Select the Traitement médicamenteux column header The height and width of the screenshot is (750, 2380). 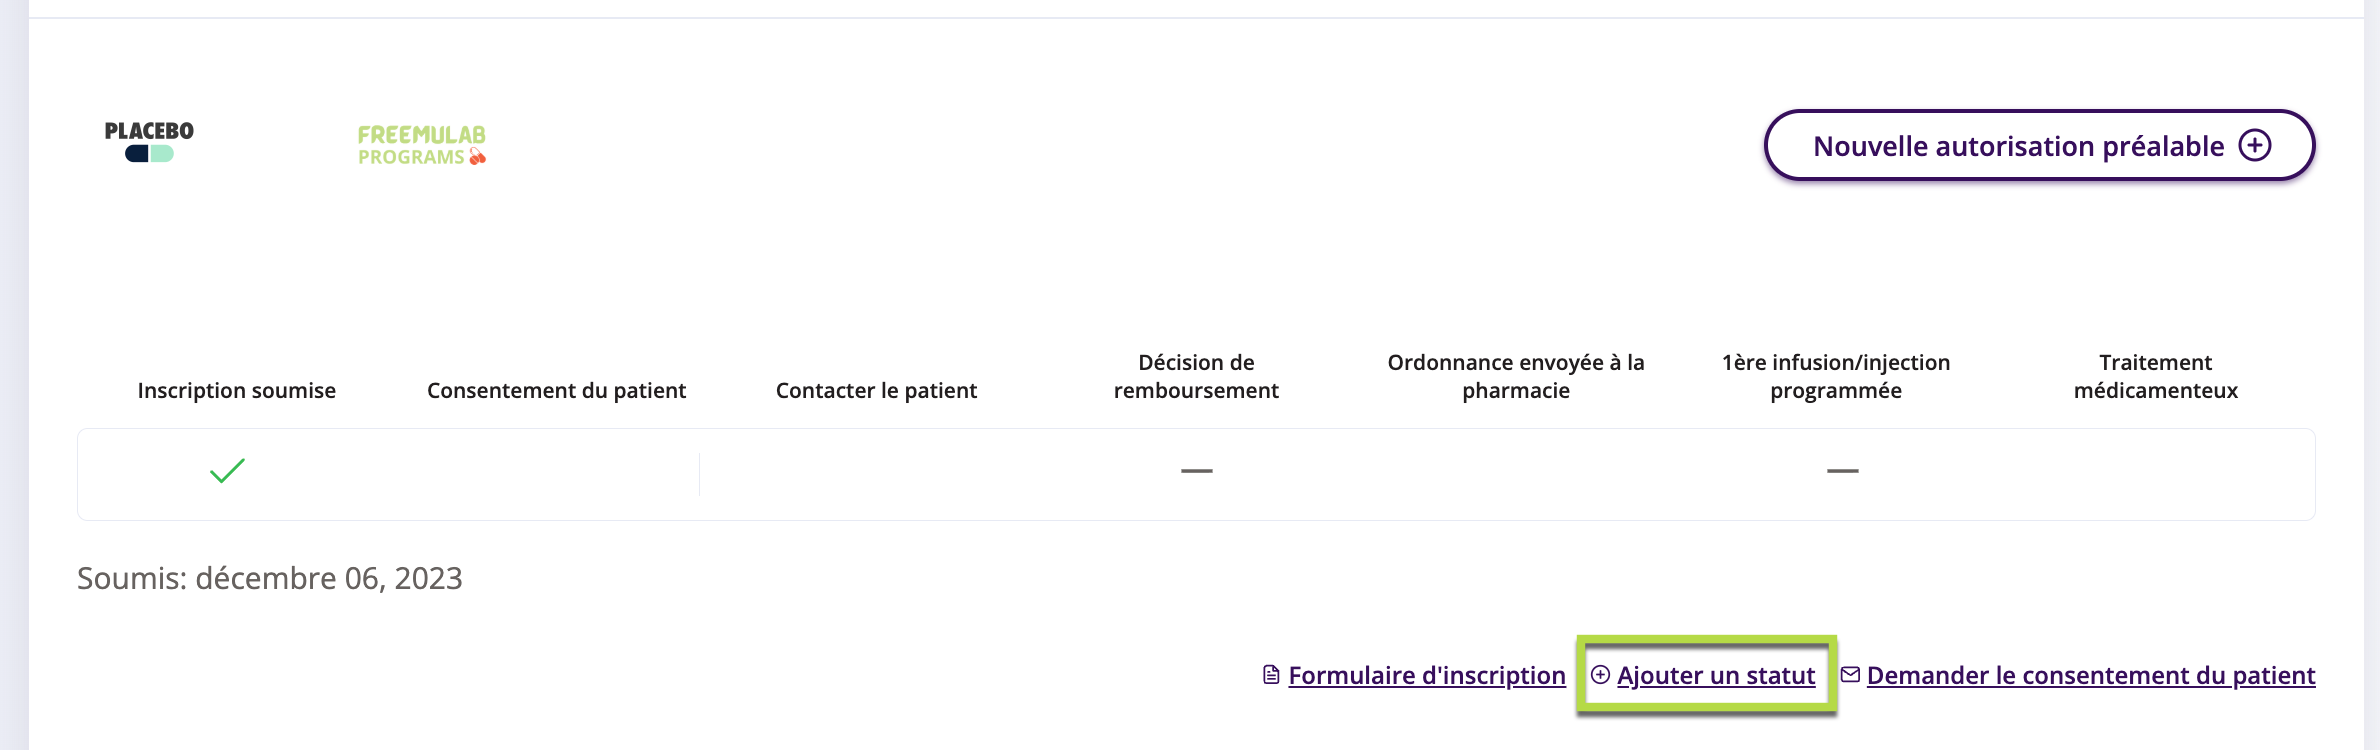tap(2154, 376)
